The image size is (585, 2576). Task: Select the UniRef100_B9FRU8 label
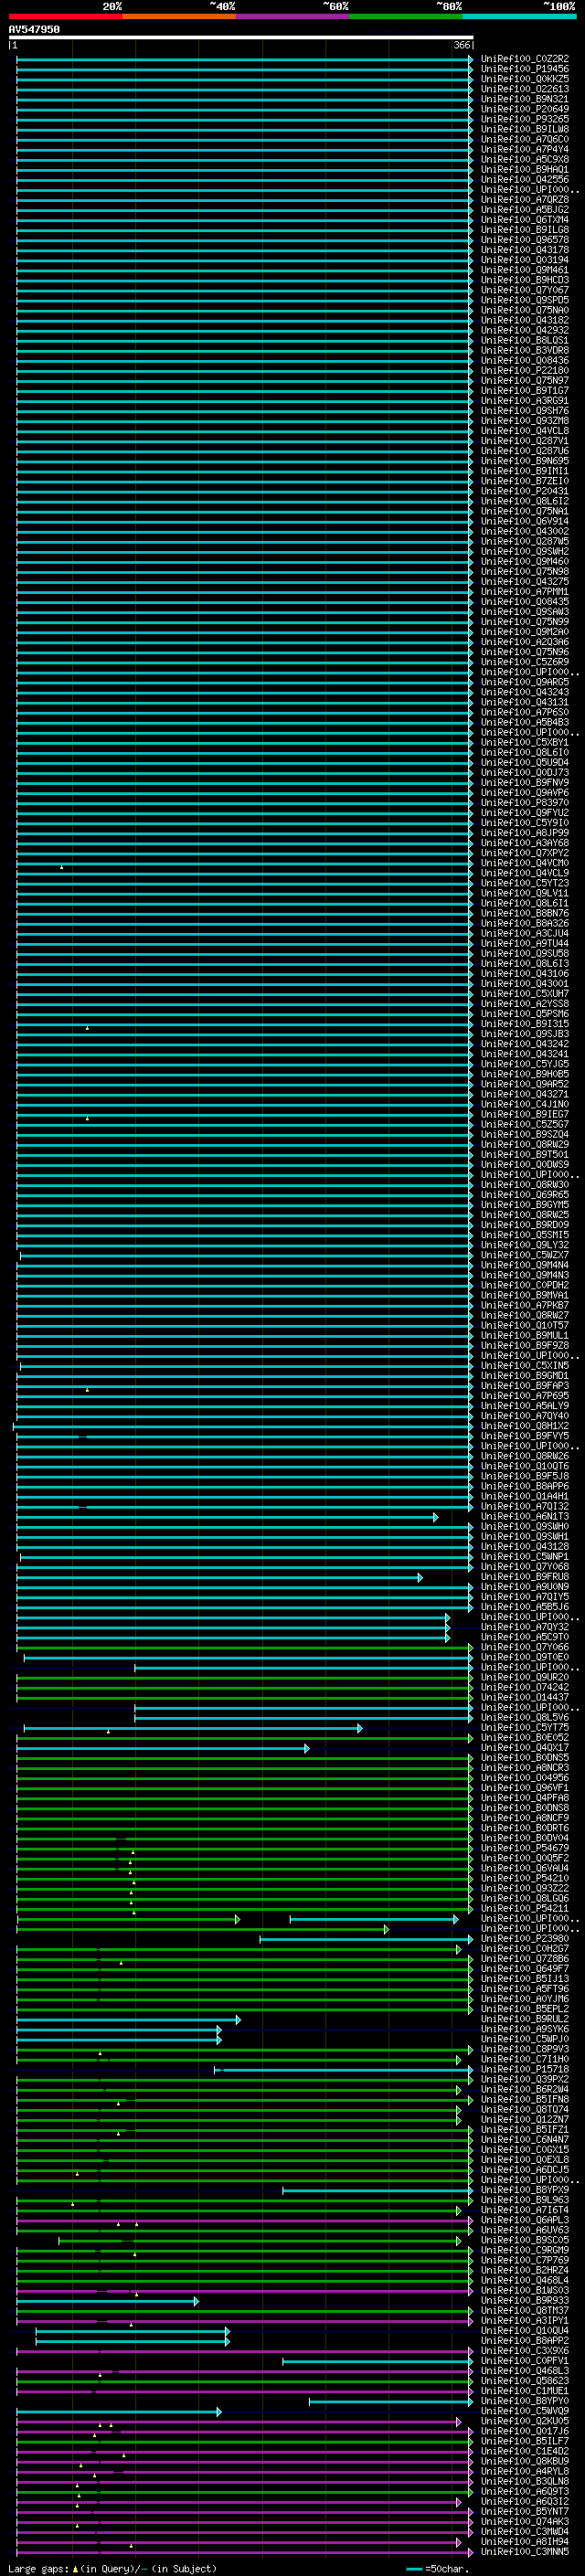point(525,1577)
